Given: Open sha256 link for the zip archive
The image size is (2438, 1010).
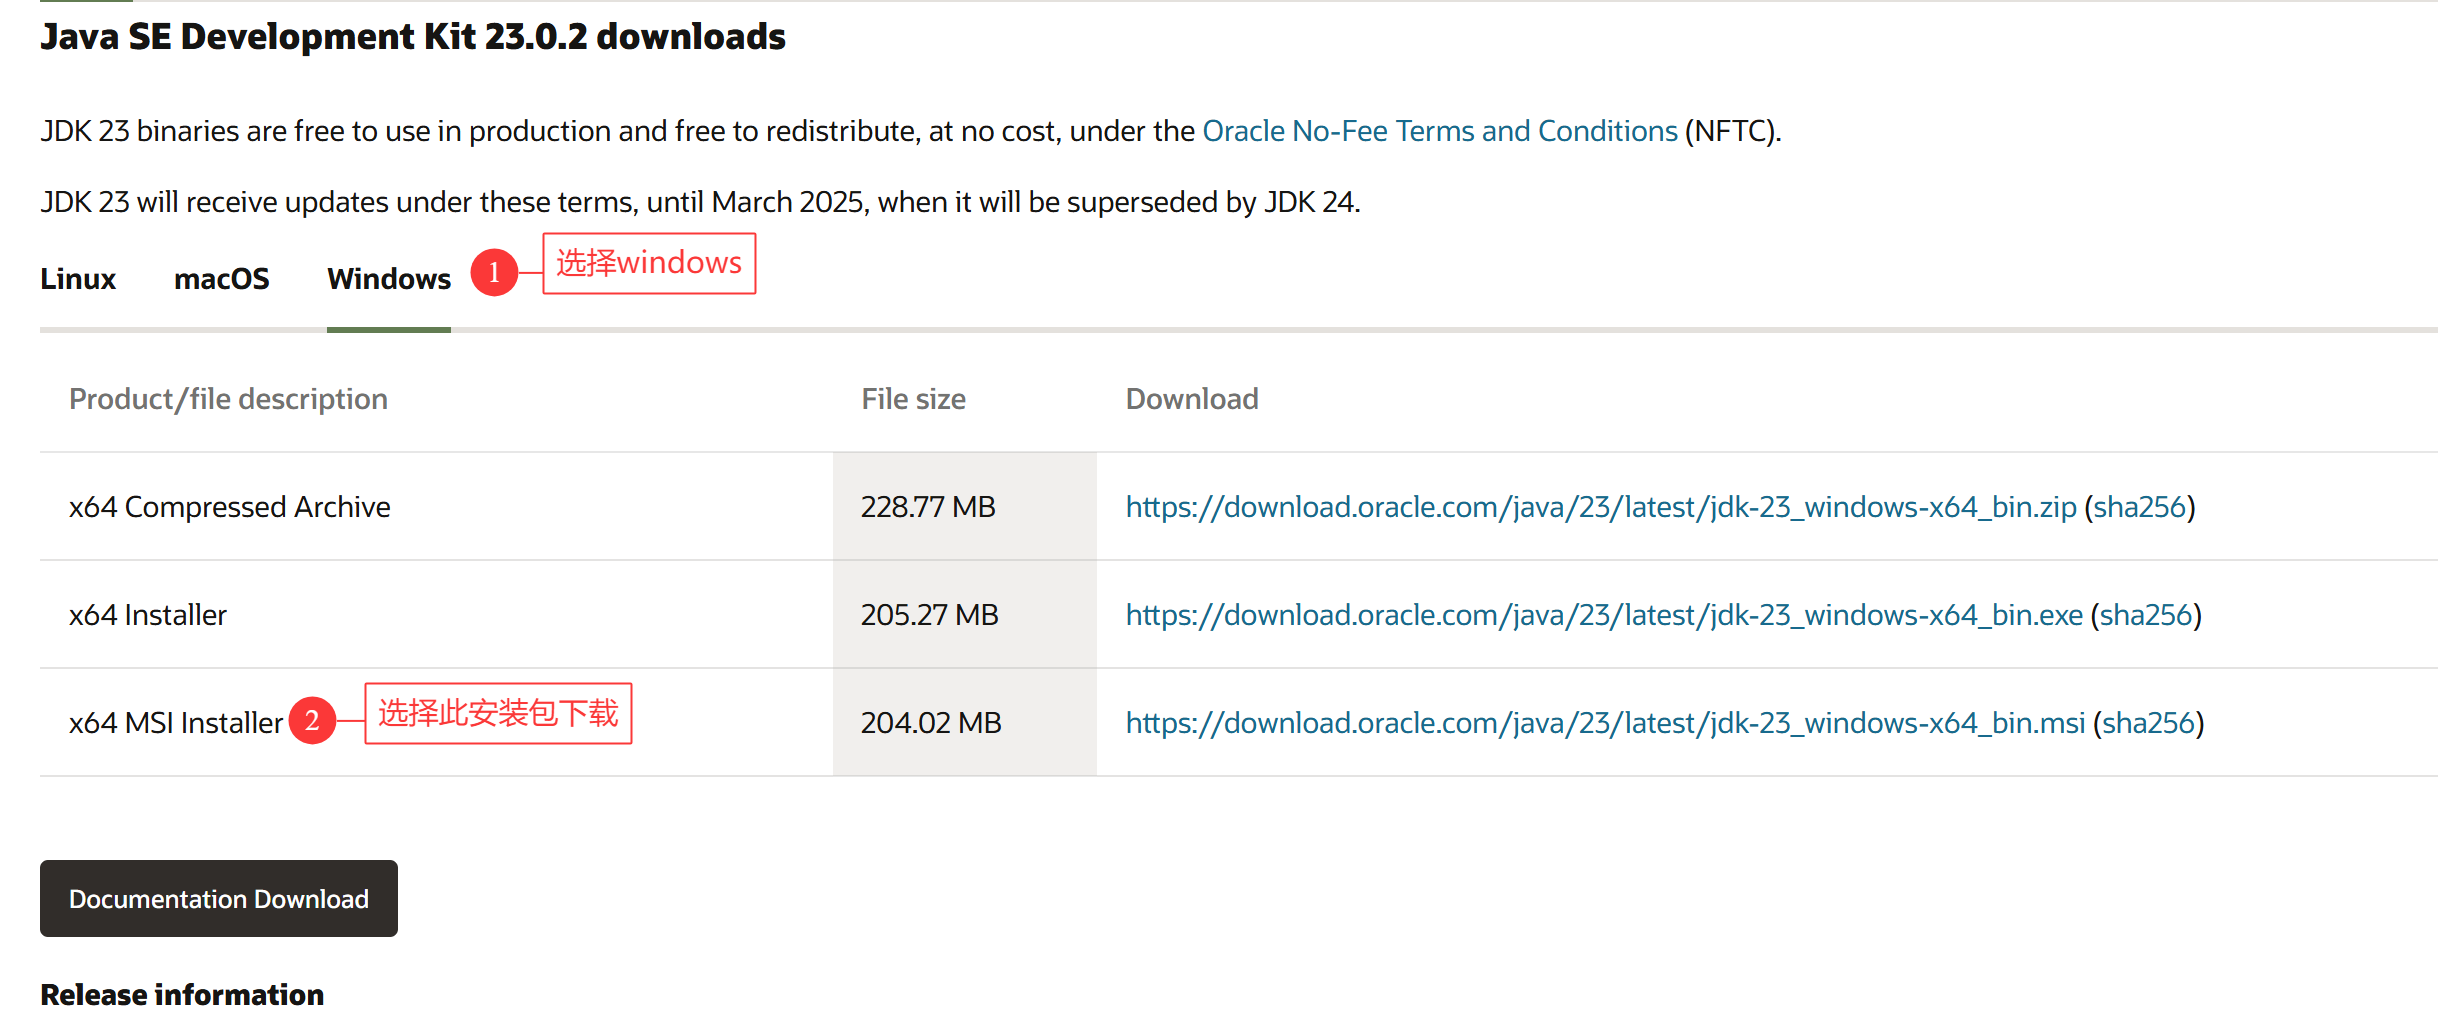Looking at the screenshot, I should point(2140,507).
